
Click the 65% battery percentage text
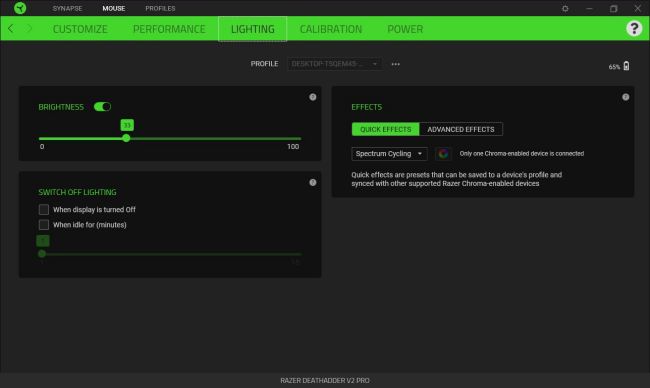[x=614, y=67]
